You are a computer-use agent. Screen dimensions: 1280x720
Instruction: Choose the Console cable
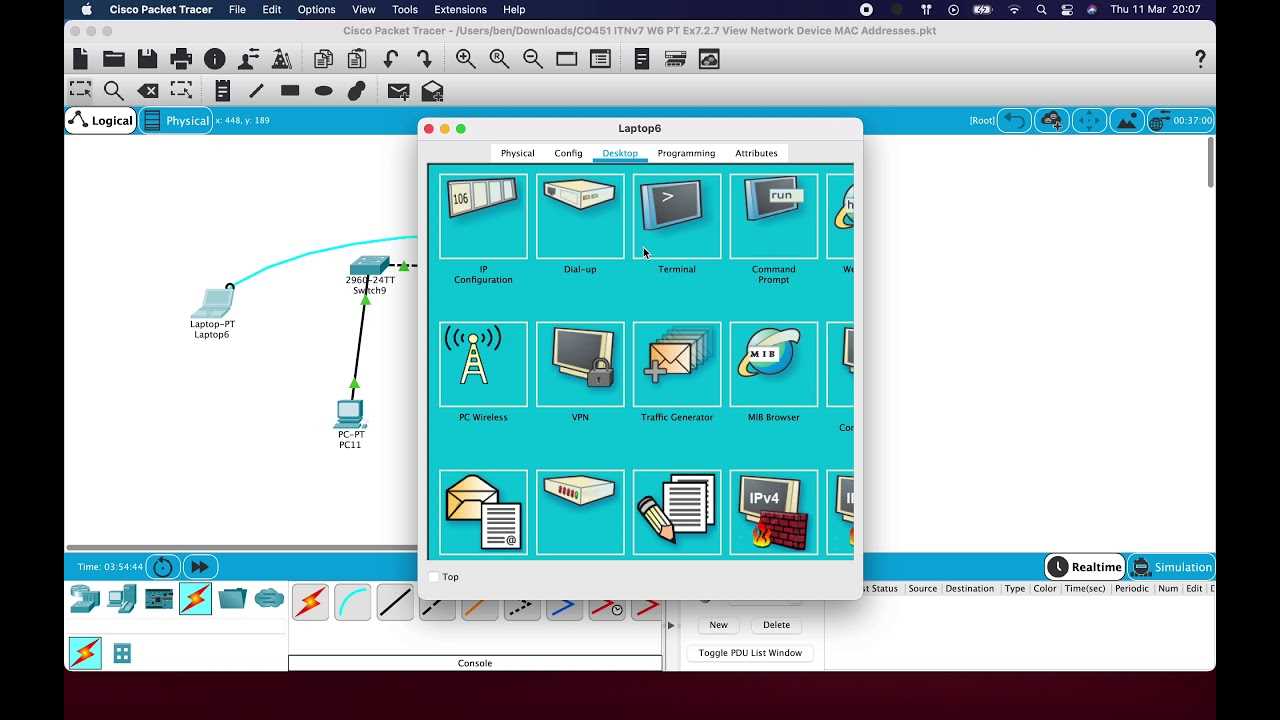(x=352, y=602)
